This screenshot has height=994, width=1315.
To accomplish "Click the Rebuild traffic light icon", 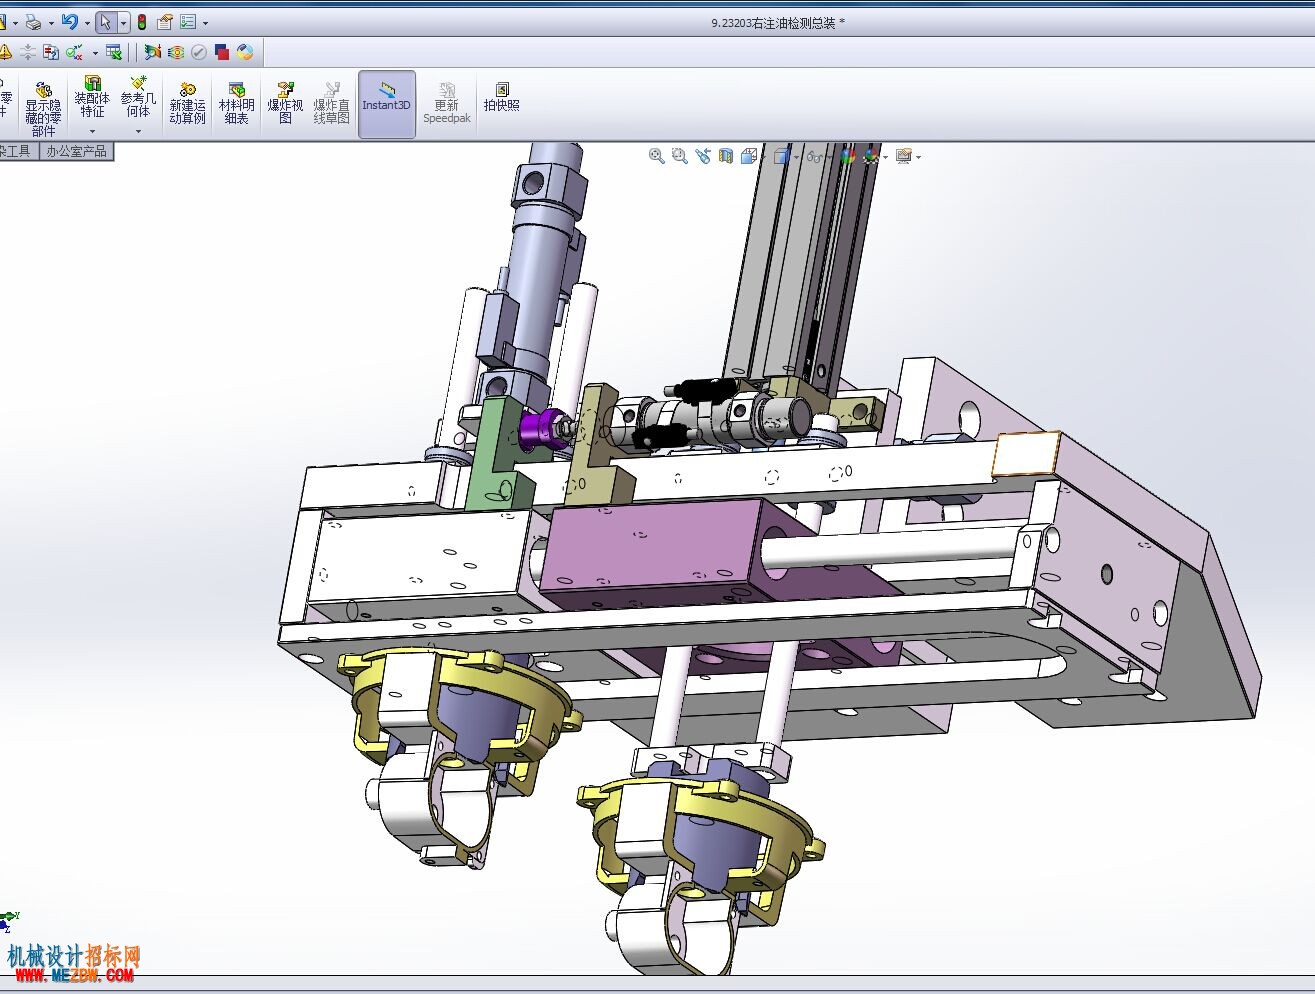I will click(x=142, y=22).
